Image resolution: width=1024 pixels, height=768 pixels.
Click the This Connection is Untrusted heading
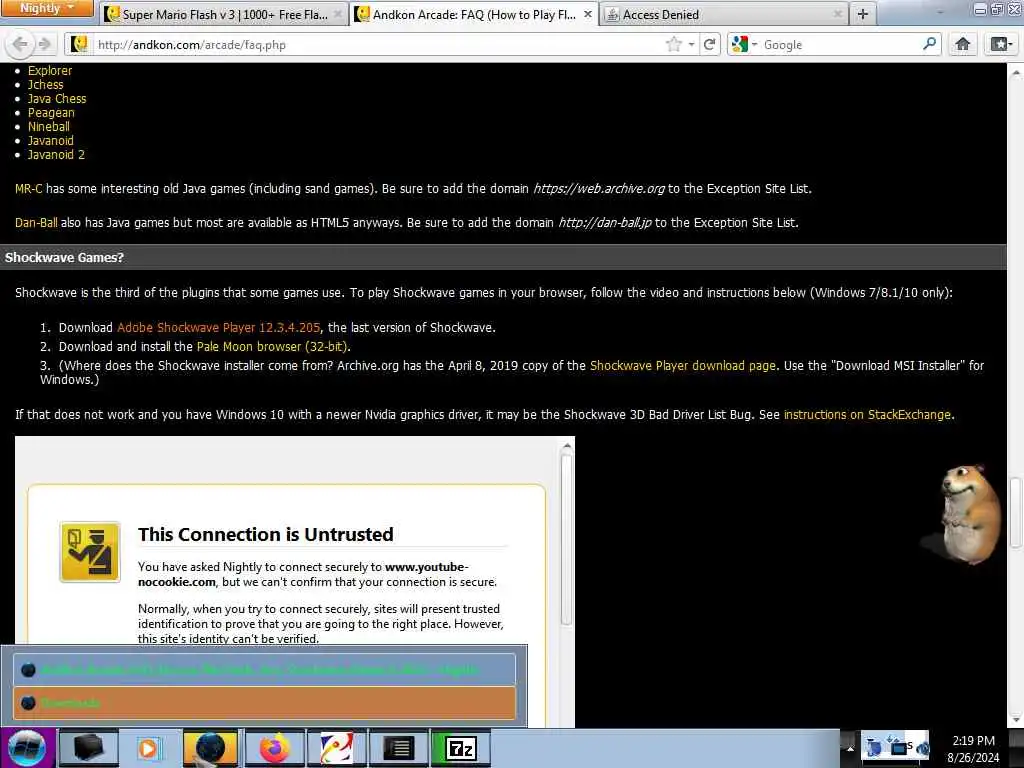[265, 534]
